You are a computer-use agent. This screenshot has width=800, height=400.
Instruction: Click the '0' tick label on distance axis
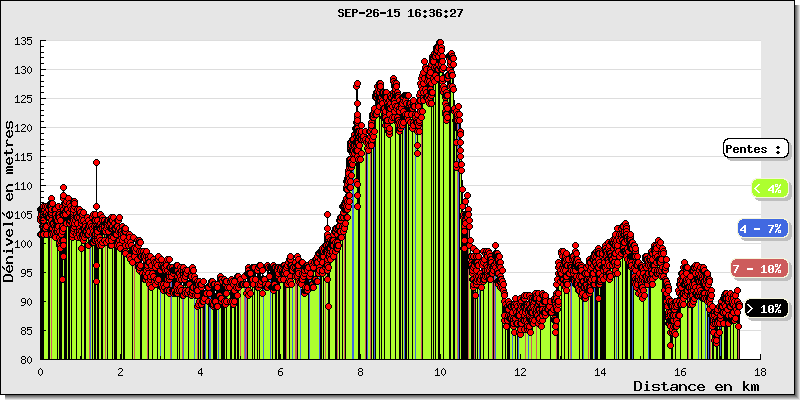click(40, 371)
